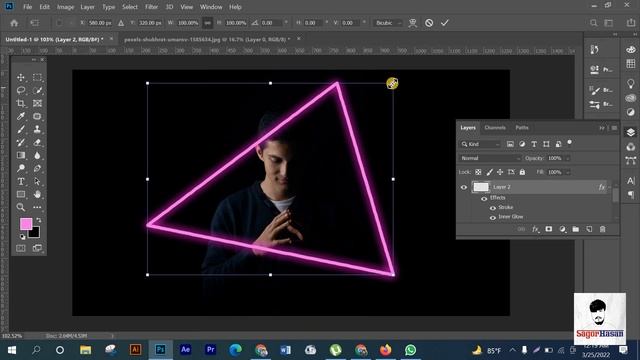The height and width of the screenshot is (360, 640).
Task: Open the Layers panel menu
Action: tap(614, 128)
